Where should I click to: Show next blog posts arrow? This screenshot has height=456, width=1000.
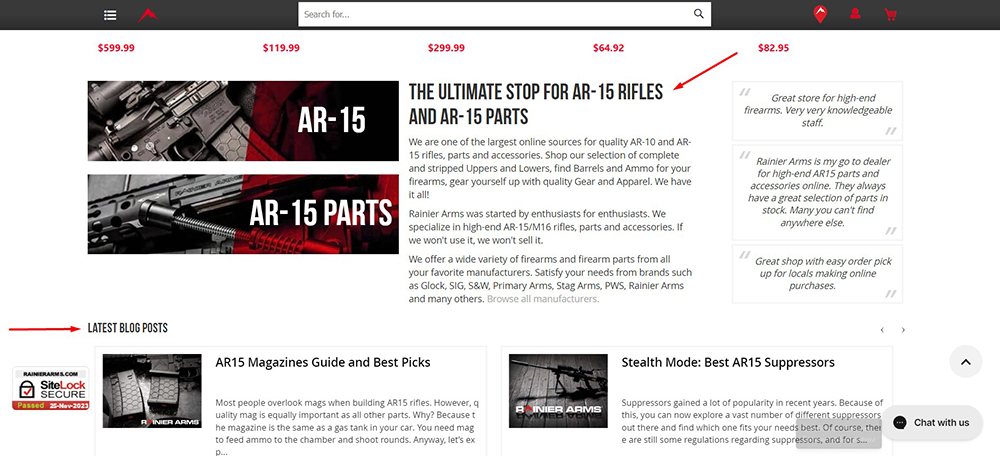tap(903, 330)
